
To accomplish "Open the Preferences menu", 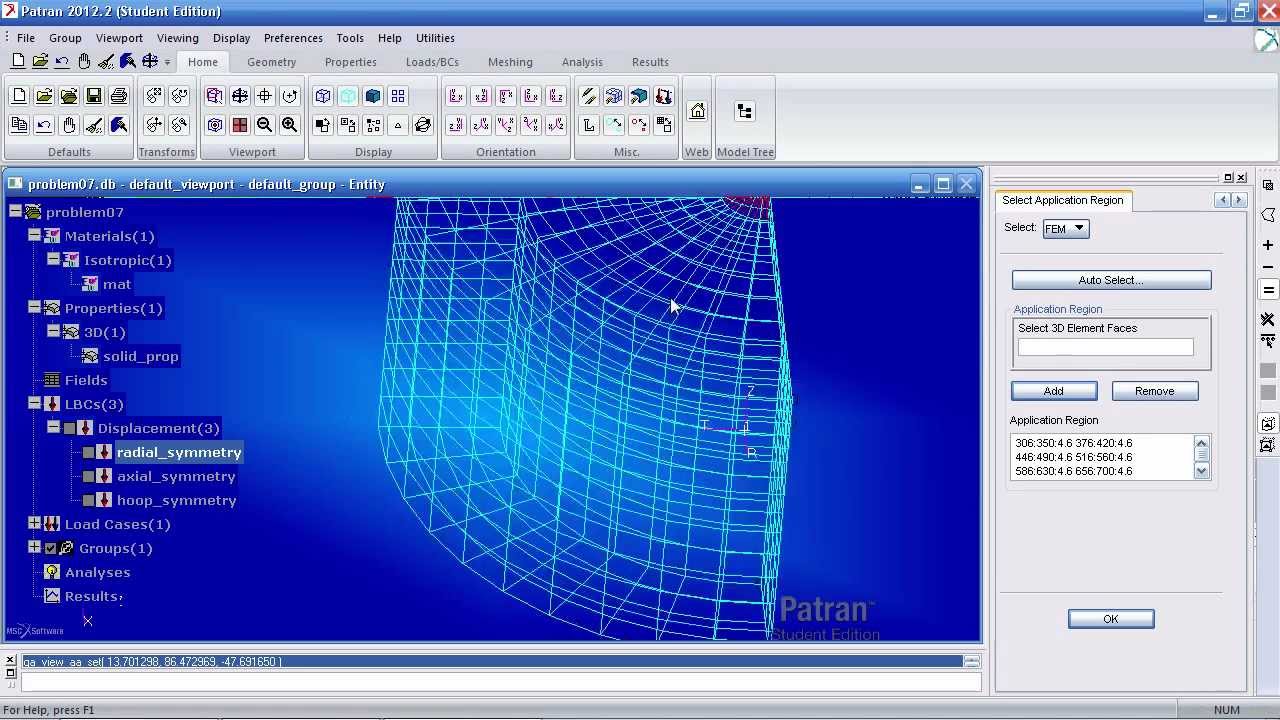I will pos(293,38).
